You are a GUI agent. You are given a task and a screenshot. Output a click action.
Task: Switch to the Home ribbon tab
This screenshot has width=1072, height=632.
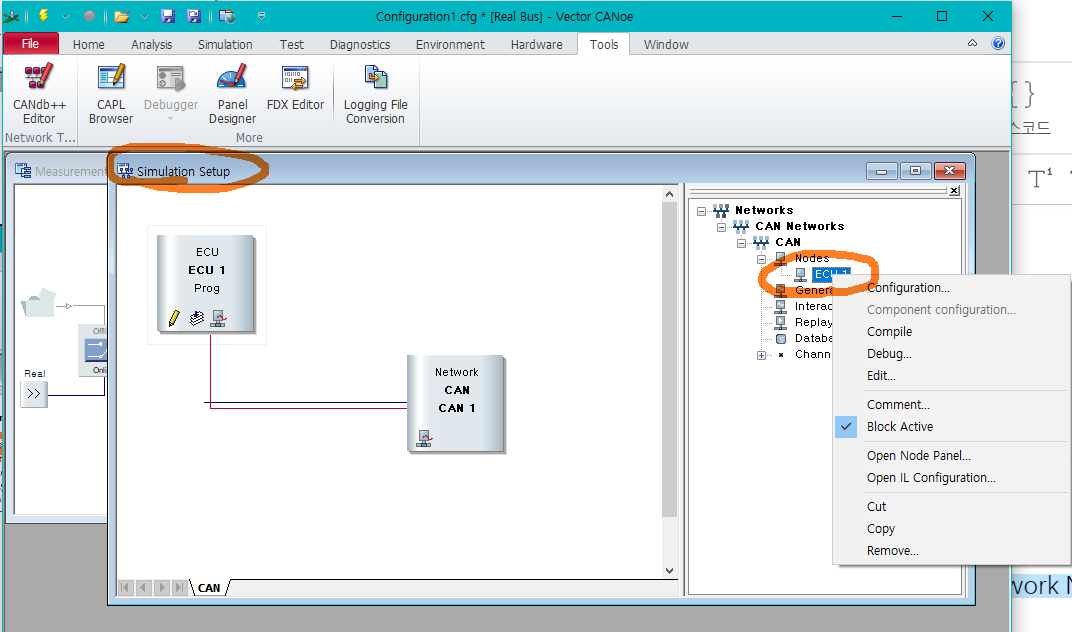point(89,44)
